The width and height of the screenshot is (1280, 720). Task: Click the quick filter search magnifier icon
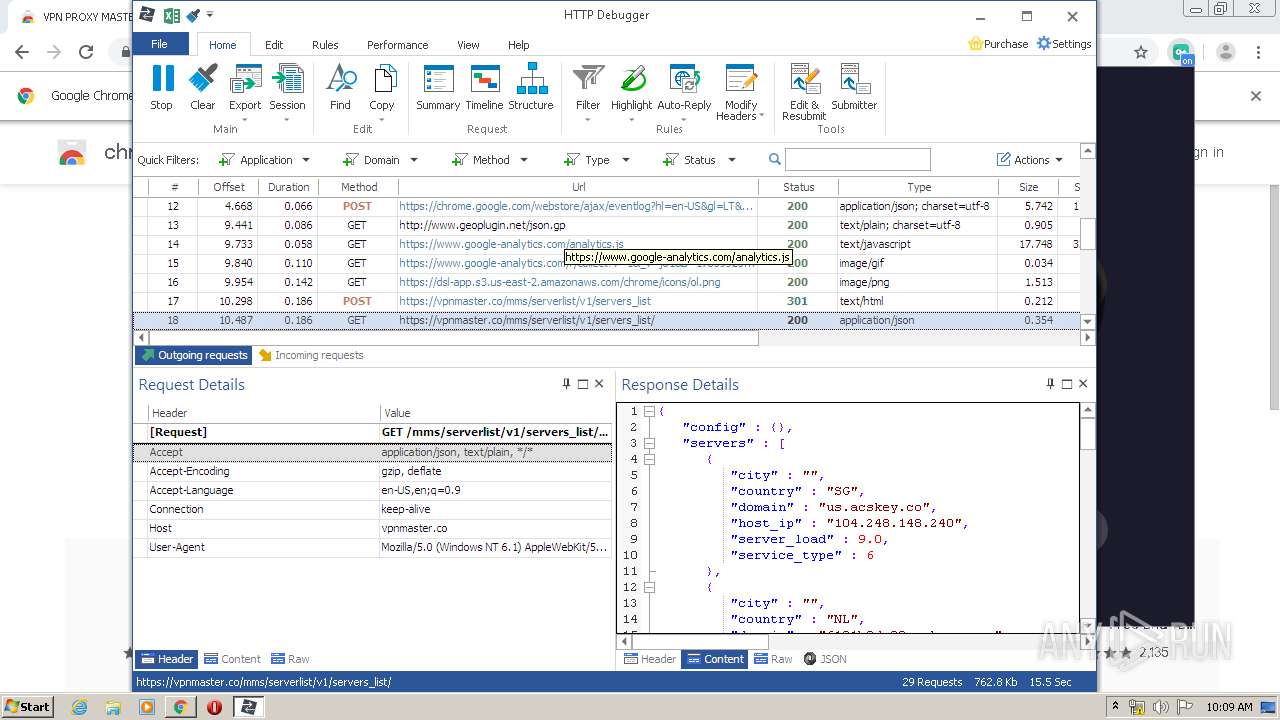click(775, 160)
